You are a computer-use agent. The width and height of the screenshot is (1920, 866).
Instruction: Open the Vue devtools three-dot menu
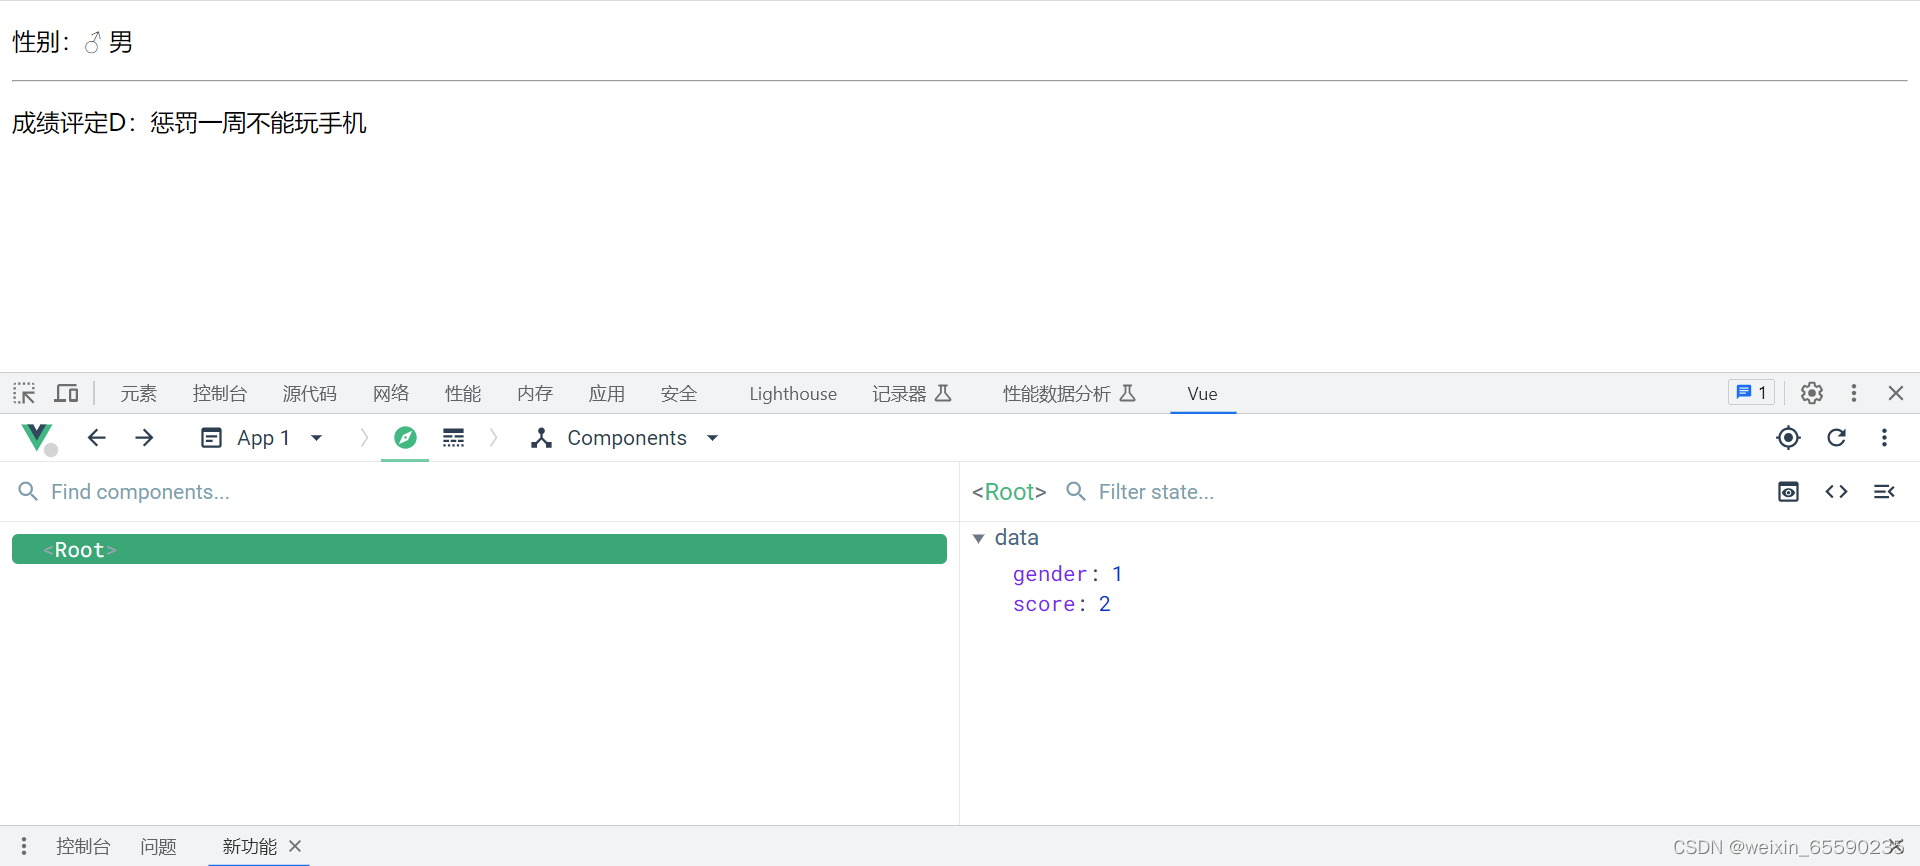pos(1885,438)
